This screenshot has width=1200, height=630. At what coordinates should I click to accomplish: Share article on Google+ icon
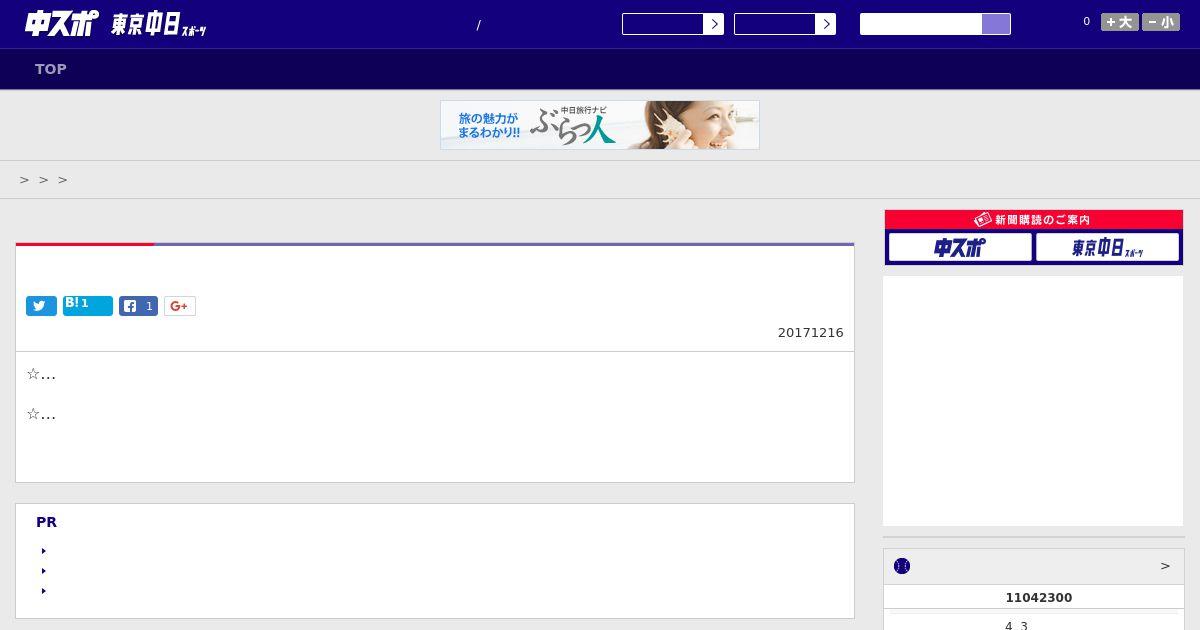point(180,306)
